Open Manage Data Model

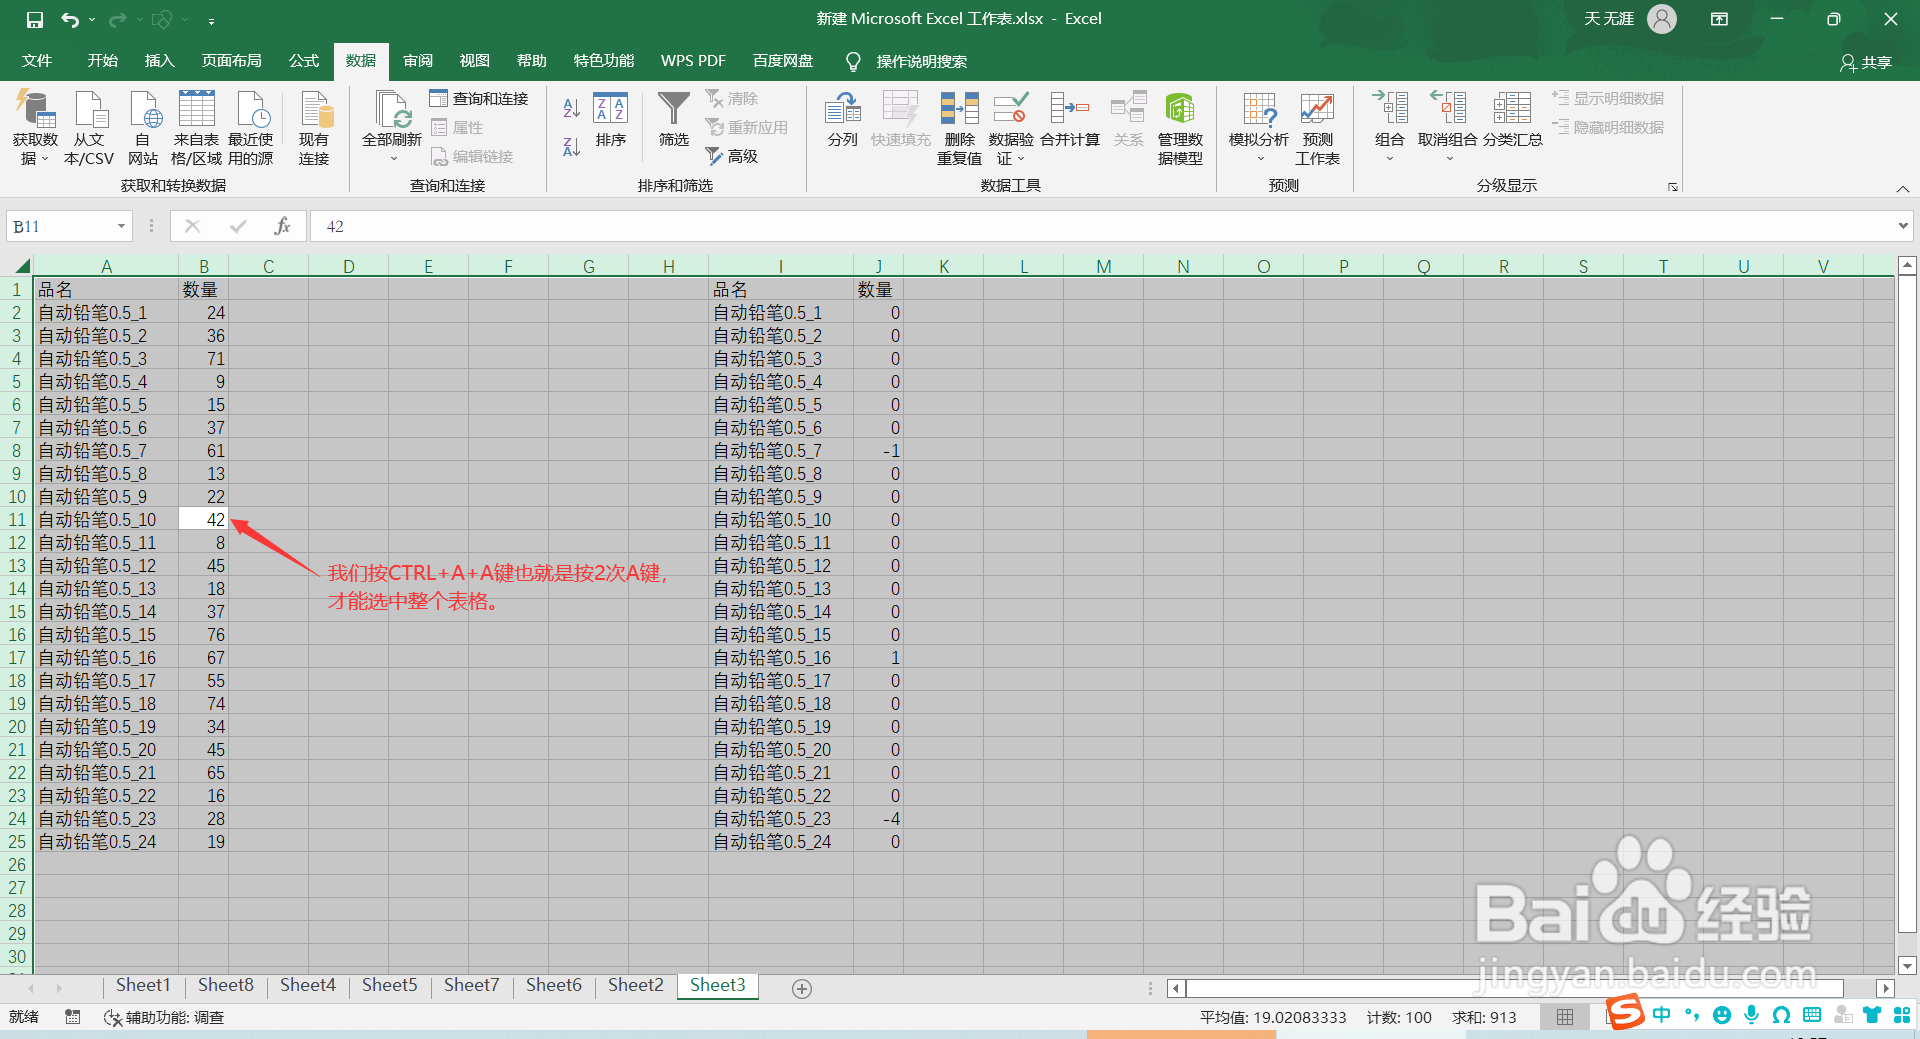1180,128
